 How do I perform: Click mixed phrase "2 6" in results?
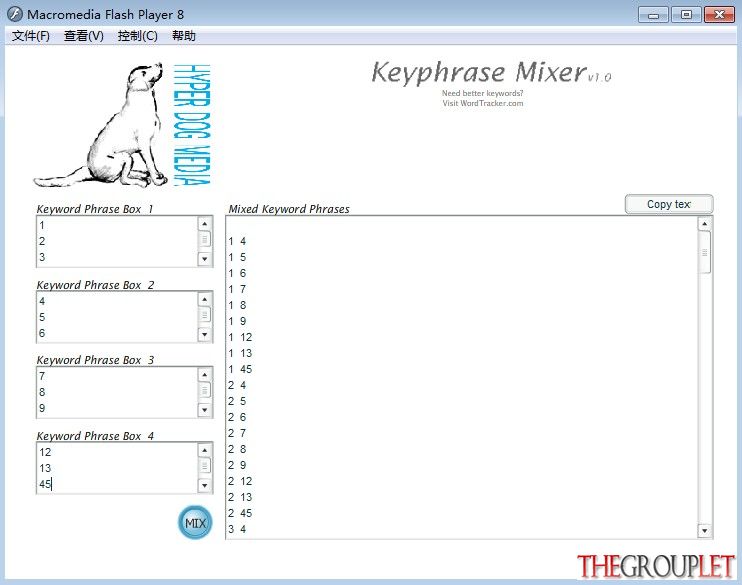[x=237, y=417]
